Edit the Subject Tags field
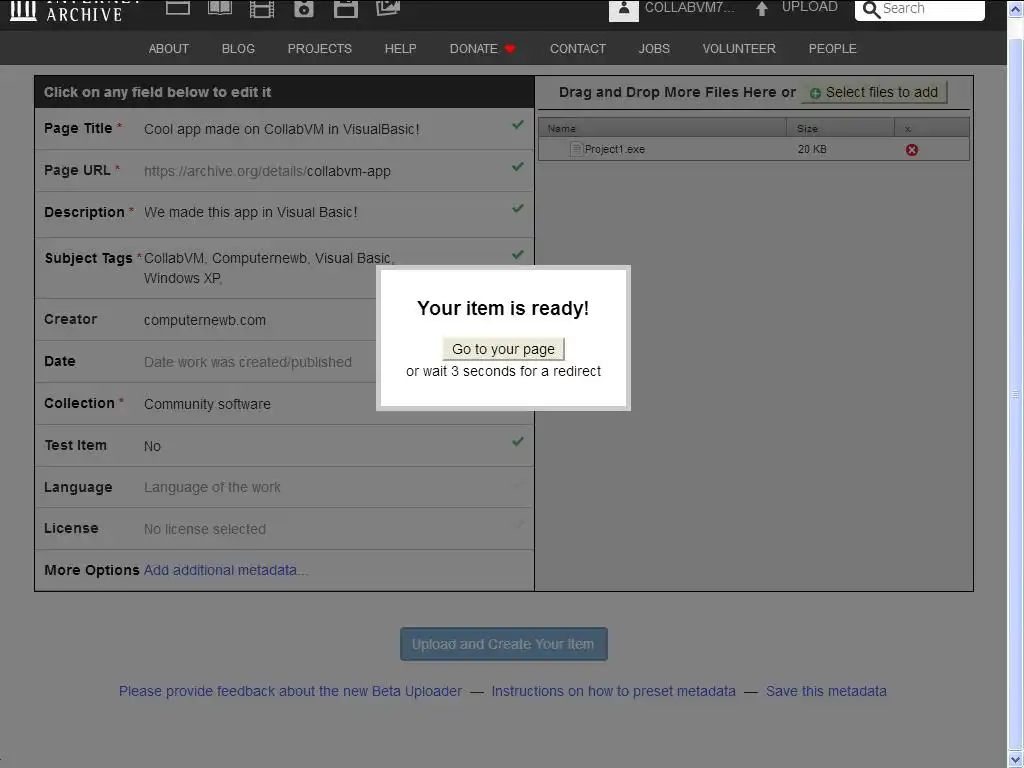The width and height of the screenshot is (1024, 768). click(x=269, y=268)
